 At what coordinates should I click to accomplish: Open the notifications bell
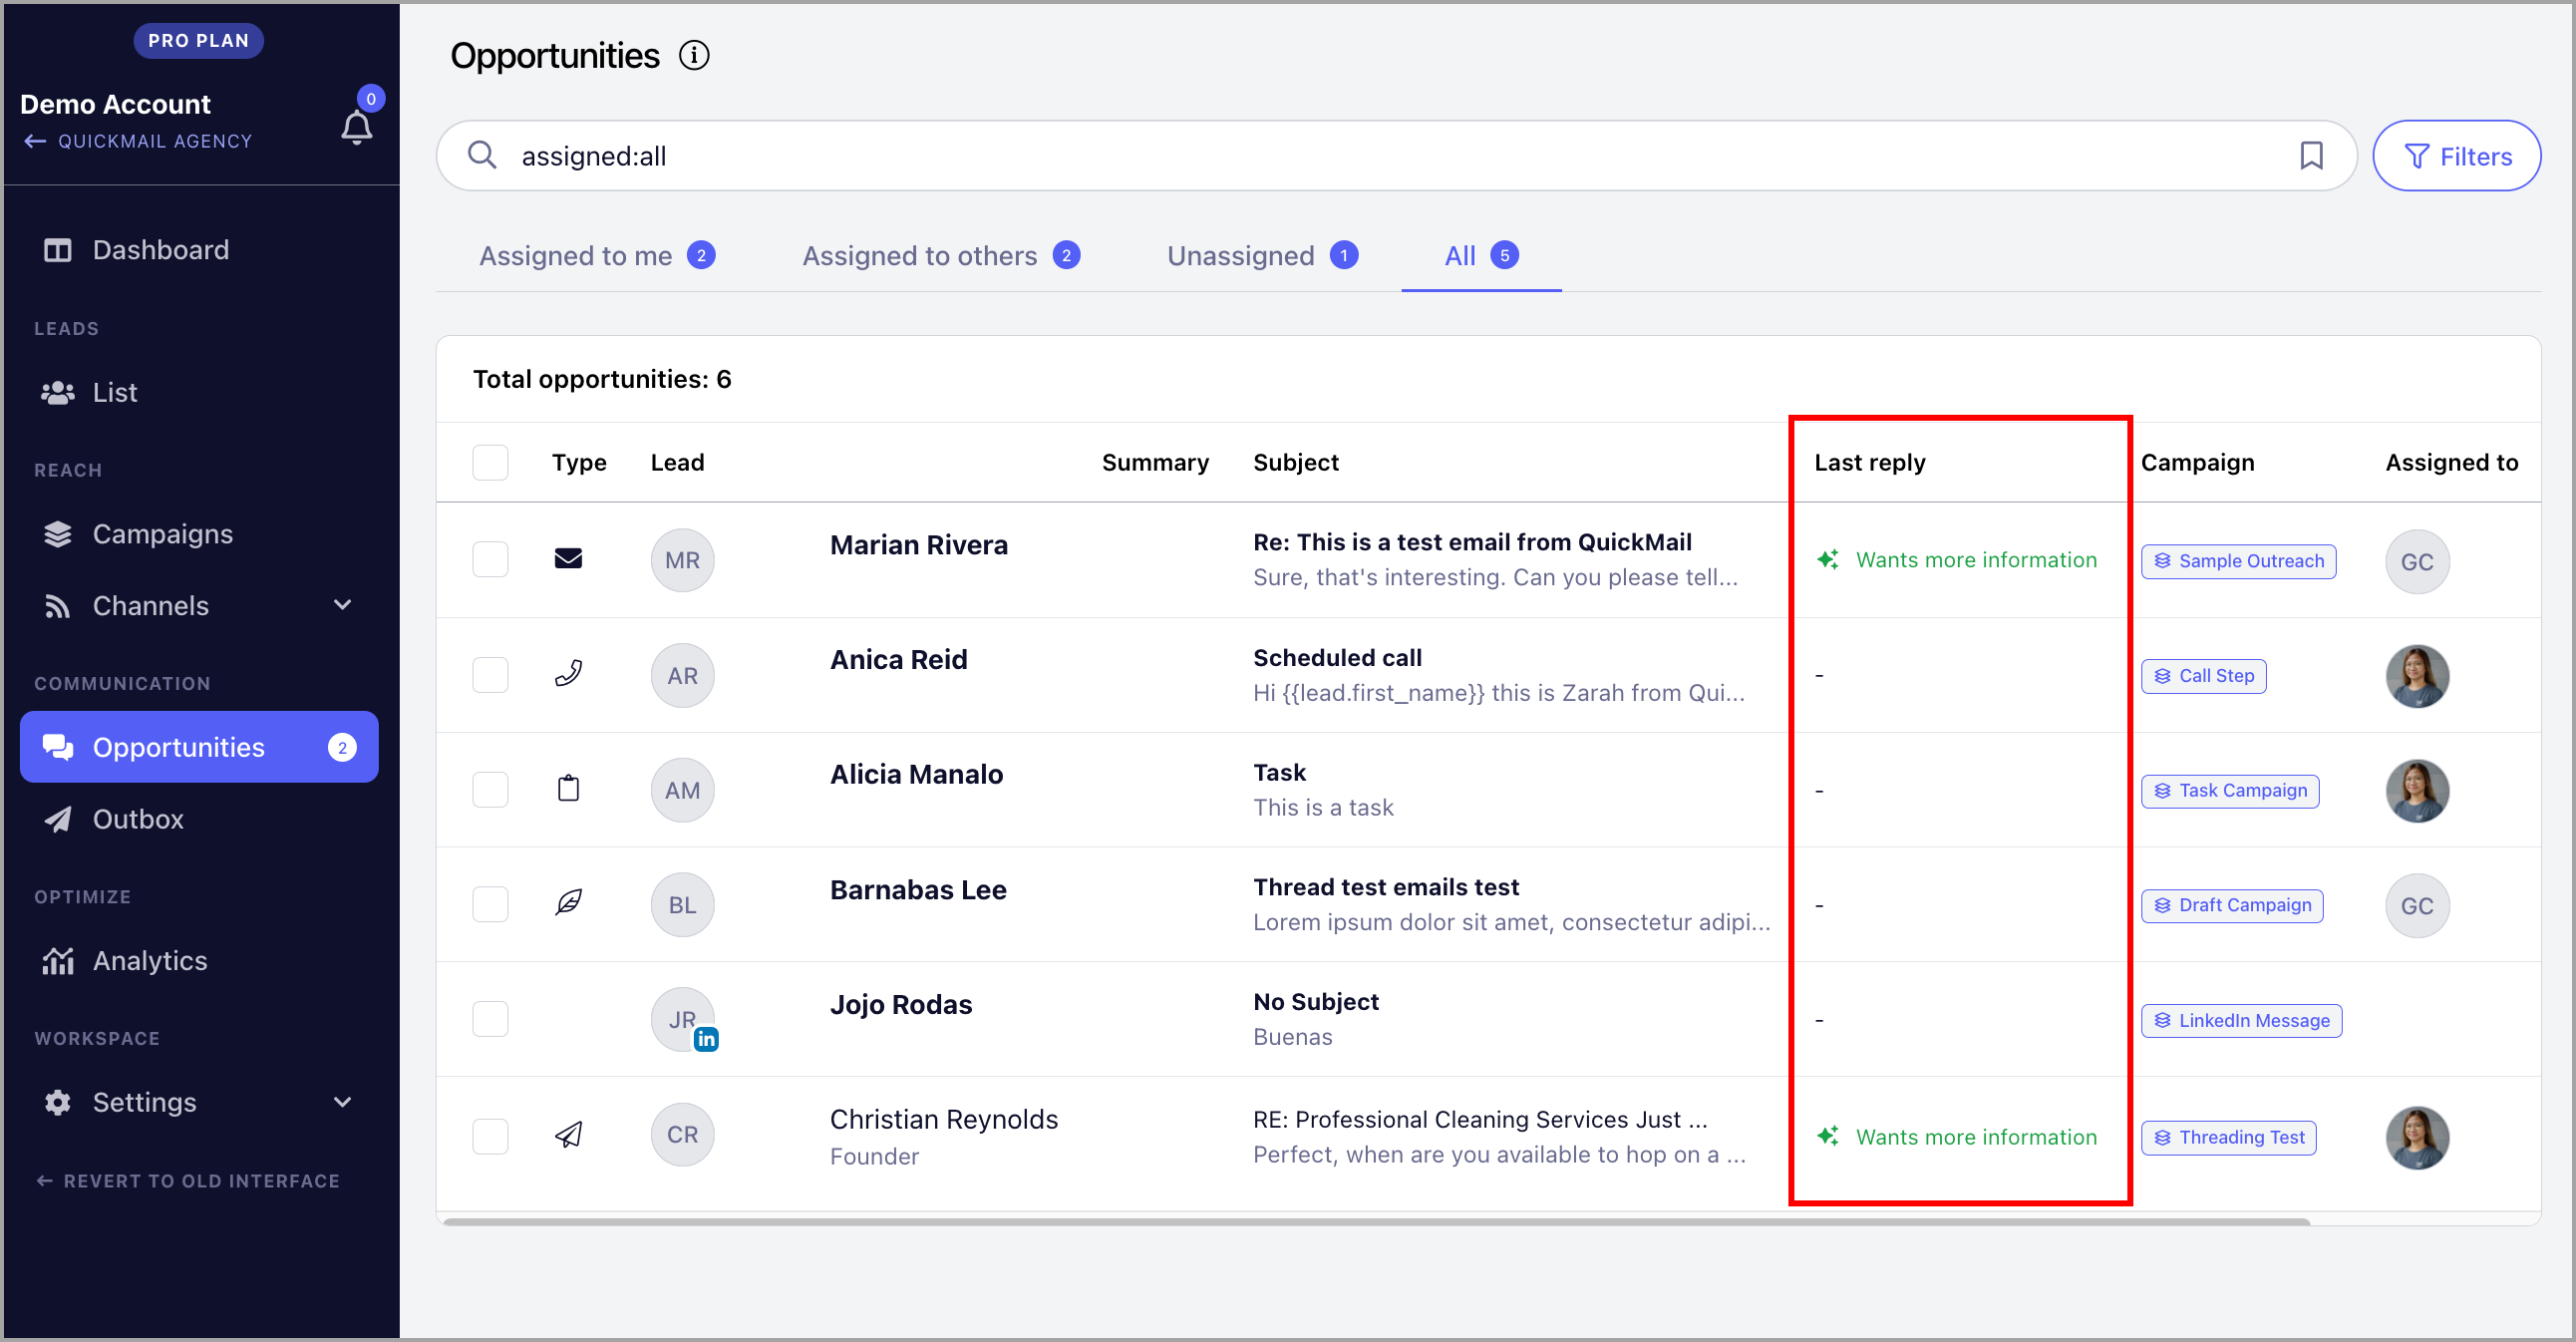357,128
